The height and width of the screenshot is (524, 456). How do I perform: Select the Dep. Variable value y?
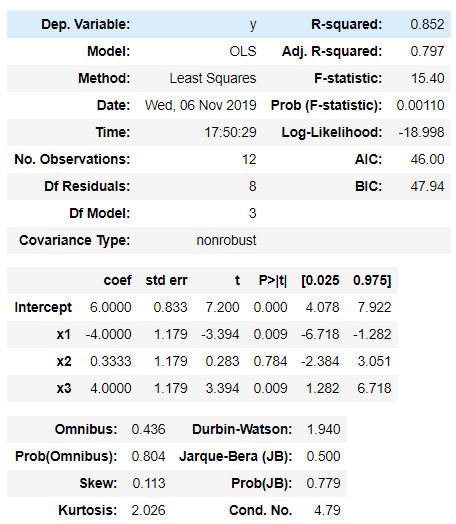(x=253, y=25)
